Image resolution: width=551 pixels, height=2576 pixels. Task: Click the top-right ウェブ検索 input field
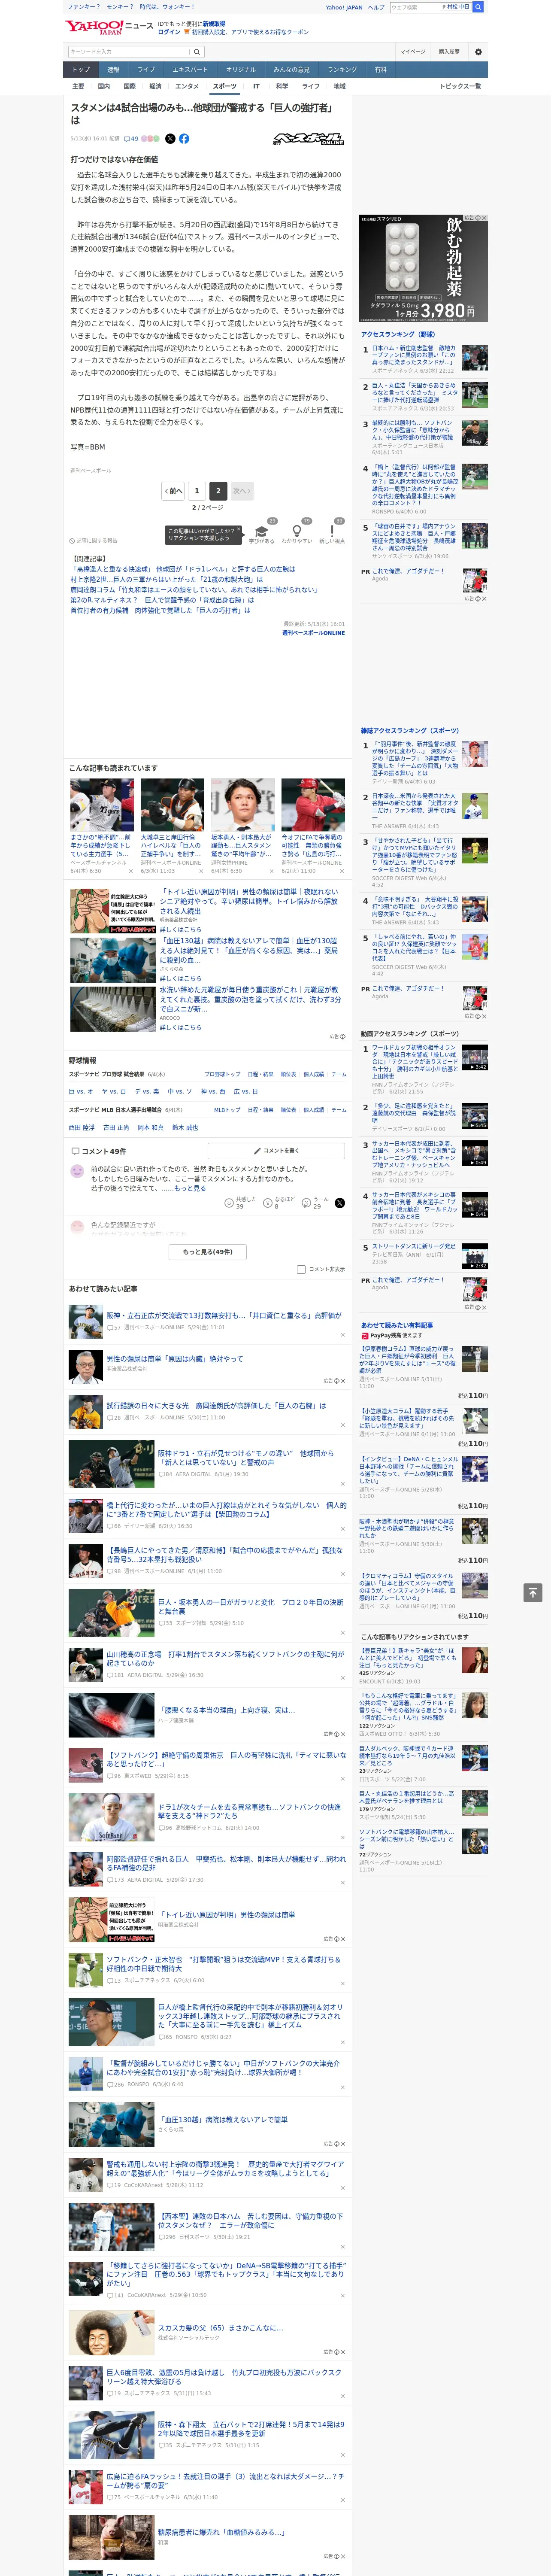[415, 7]
